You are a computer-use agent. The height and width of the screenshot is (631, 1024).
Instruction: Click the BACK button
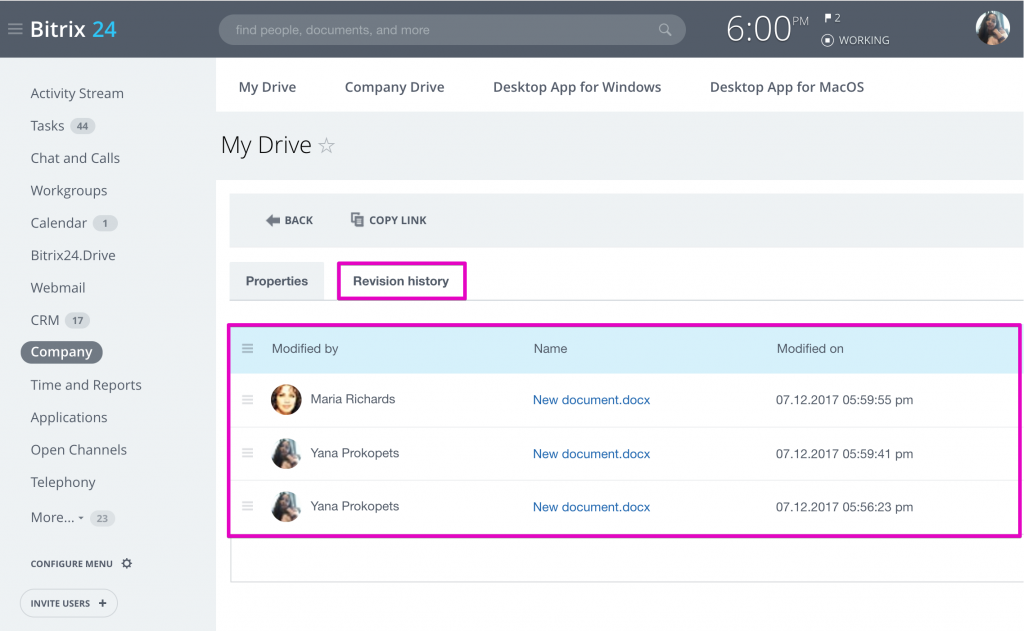pyautogui.click(x=289, y=220)
